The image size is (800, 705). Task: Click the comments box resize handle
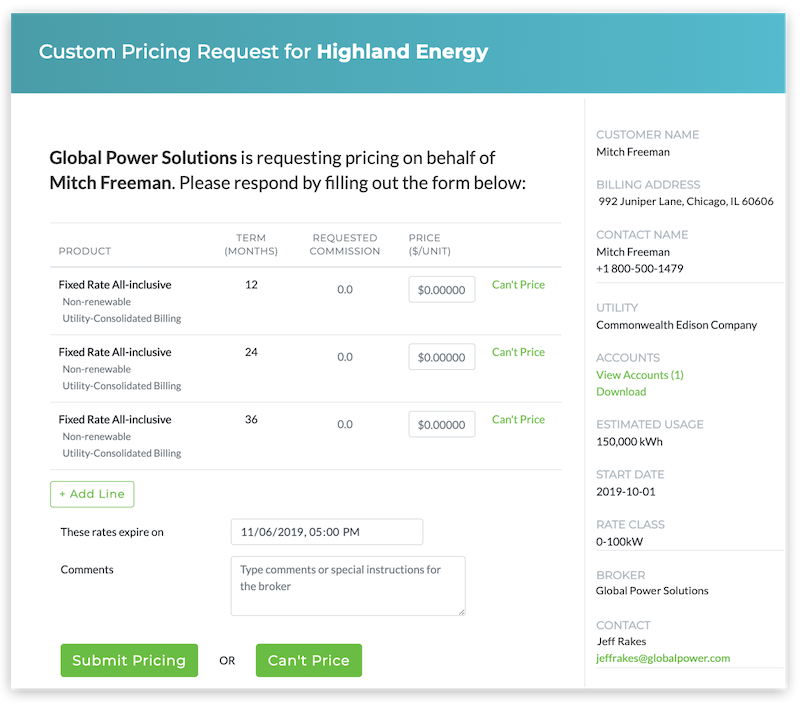coord(461,611)
